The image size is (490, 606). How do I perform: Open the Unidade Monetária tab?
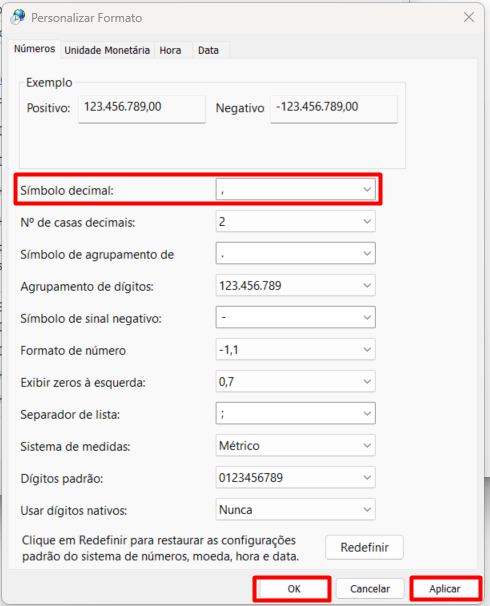pos(107,50)
